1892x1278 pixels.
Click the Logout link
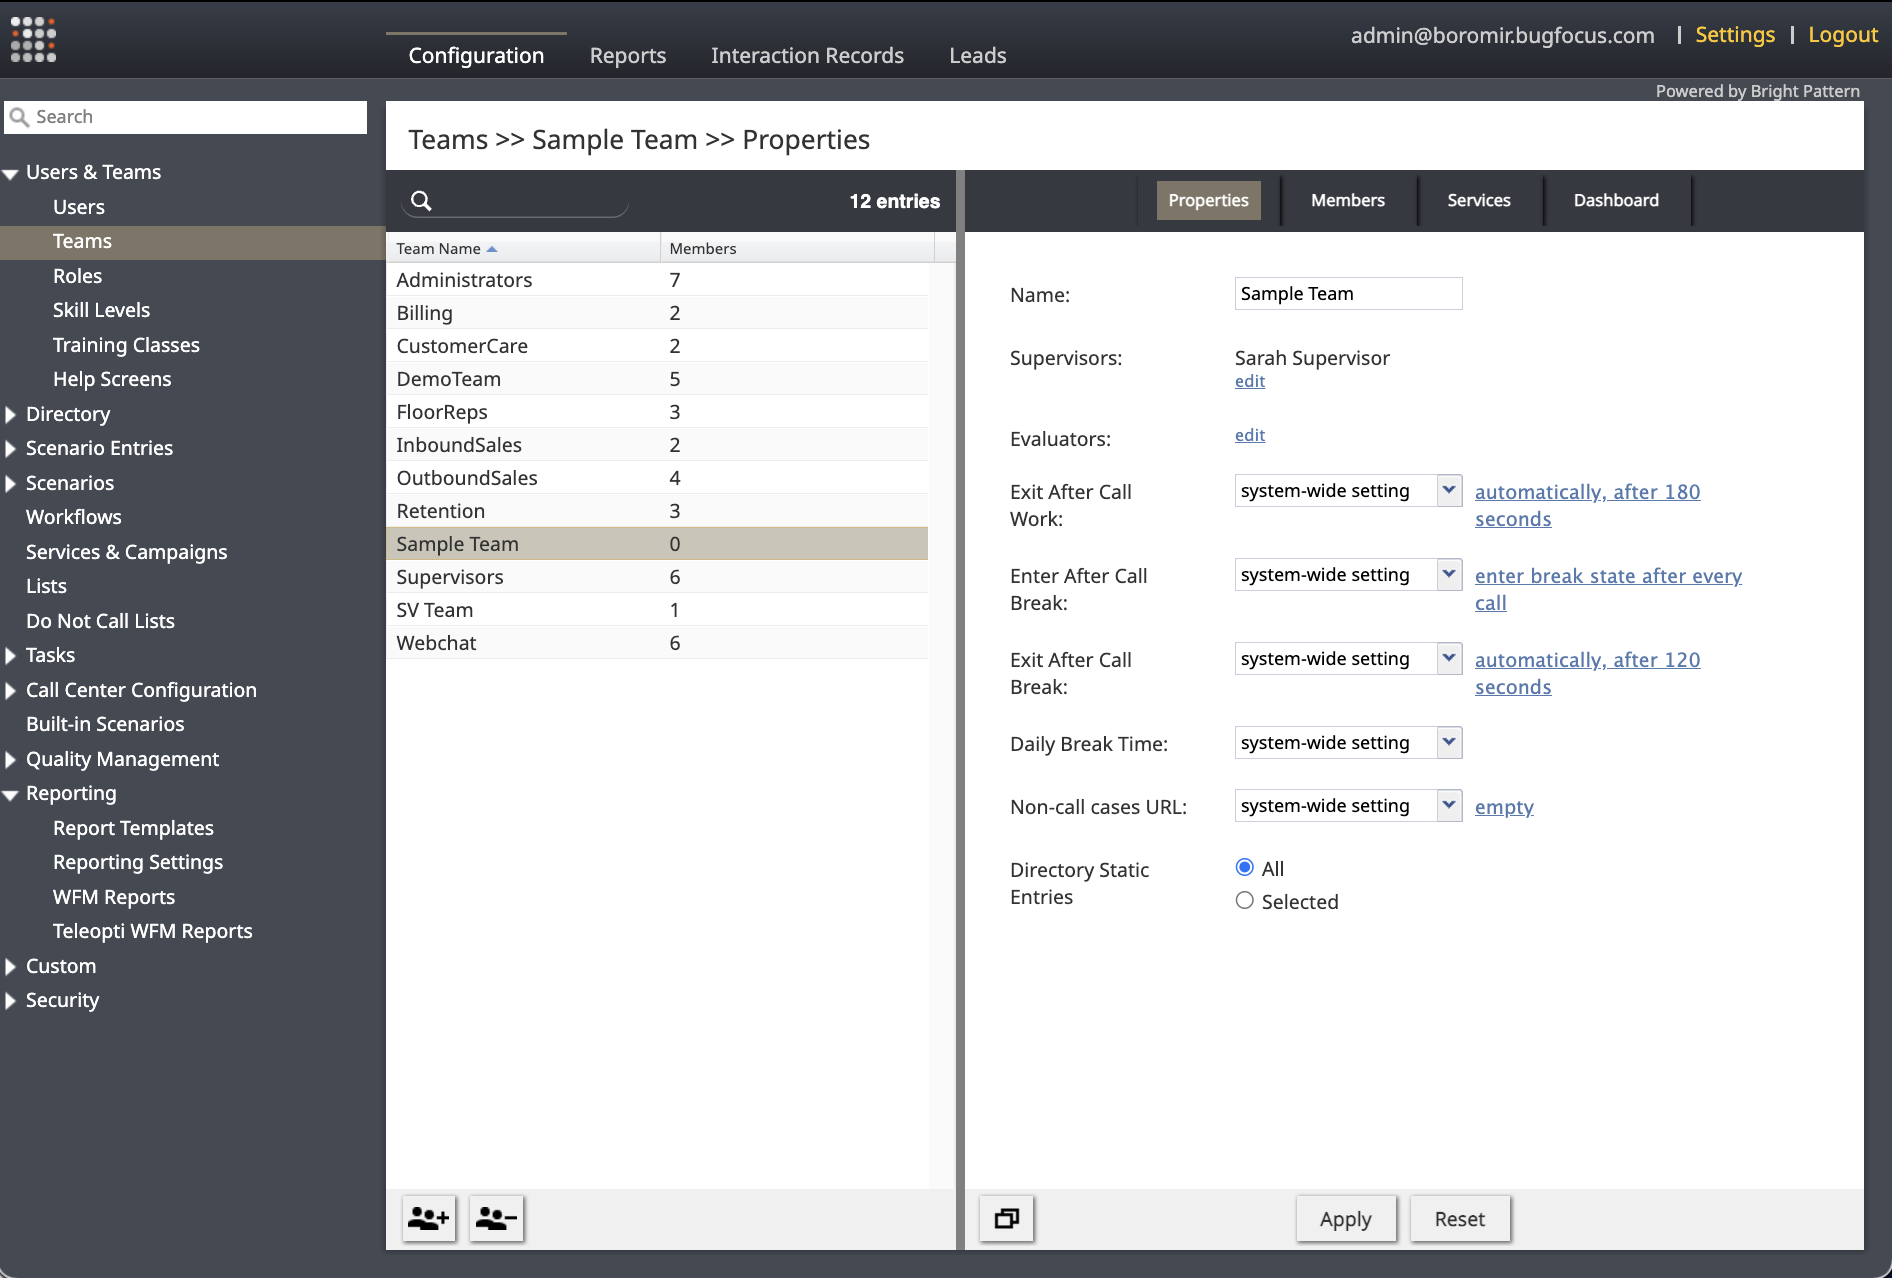click(1843, 34)
